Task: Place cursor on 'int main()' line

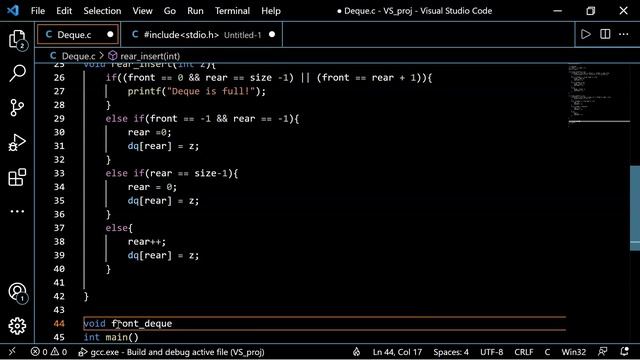Action: (x=111, y=337)
